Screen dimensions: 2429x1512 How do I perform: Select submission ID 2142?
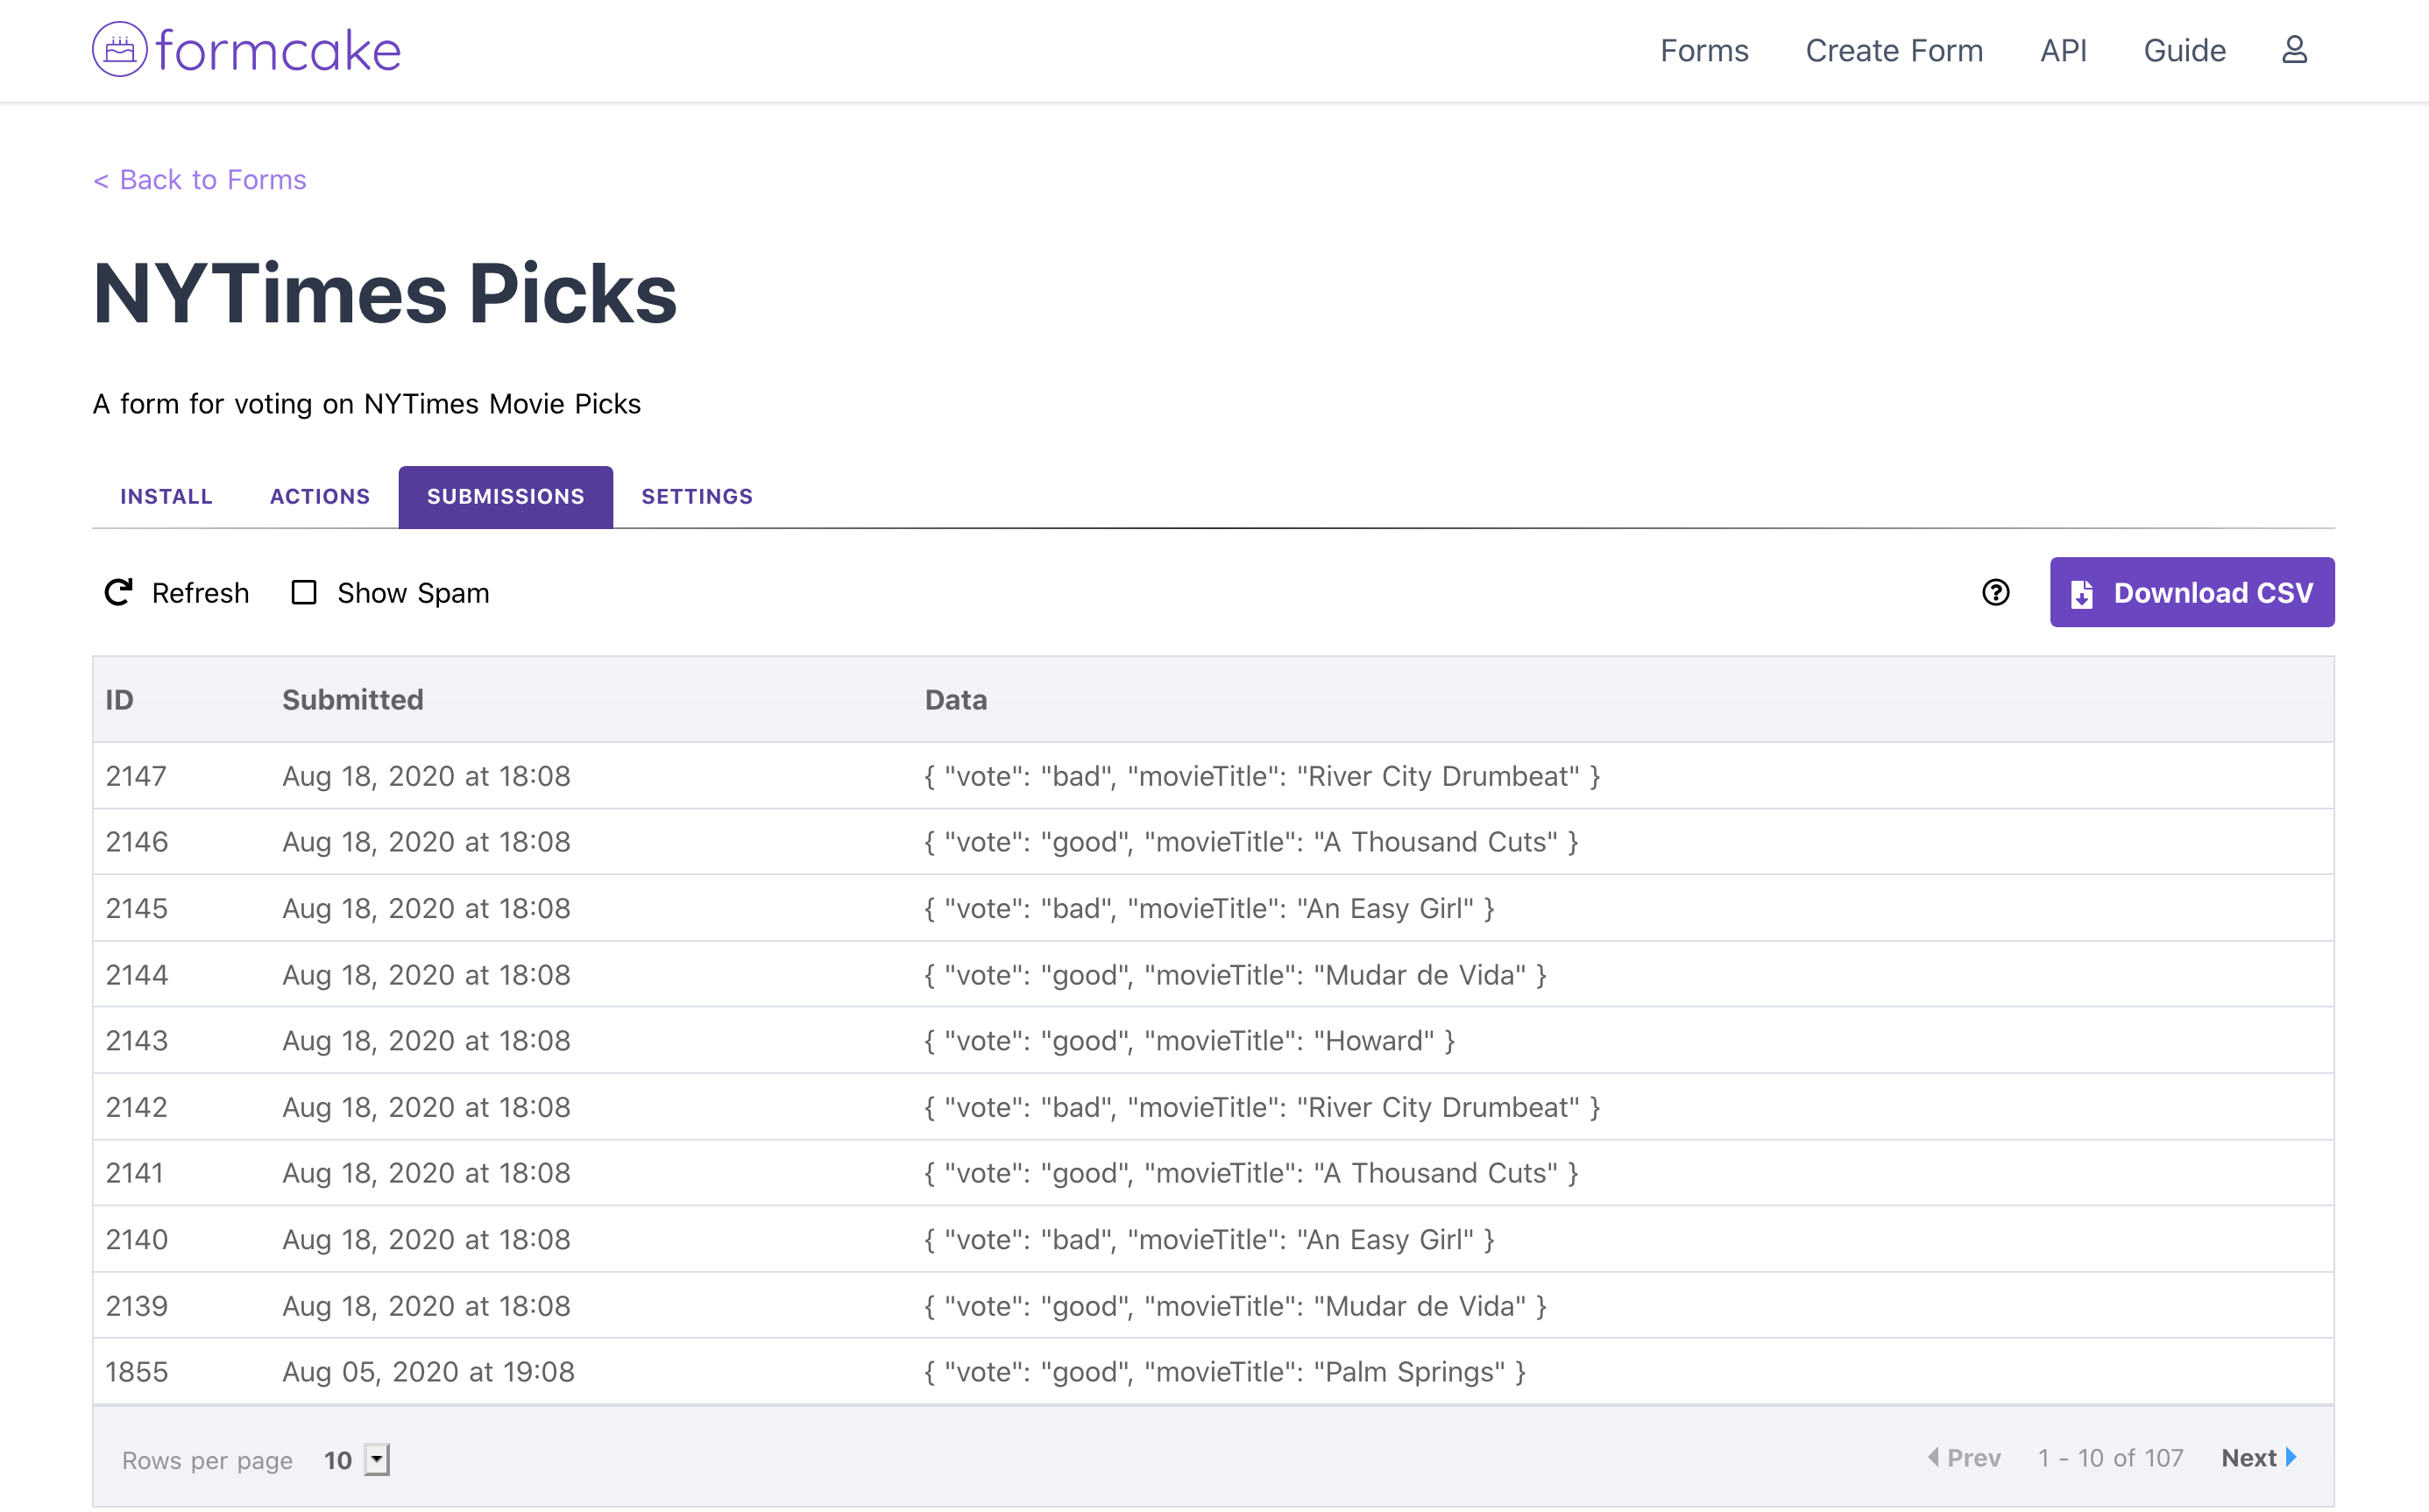pyautogui.click(x=137, y=1108)
